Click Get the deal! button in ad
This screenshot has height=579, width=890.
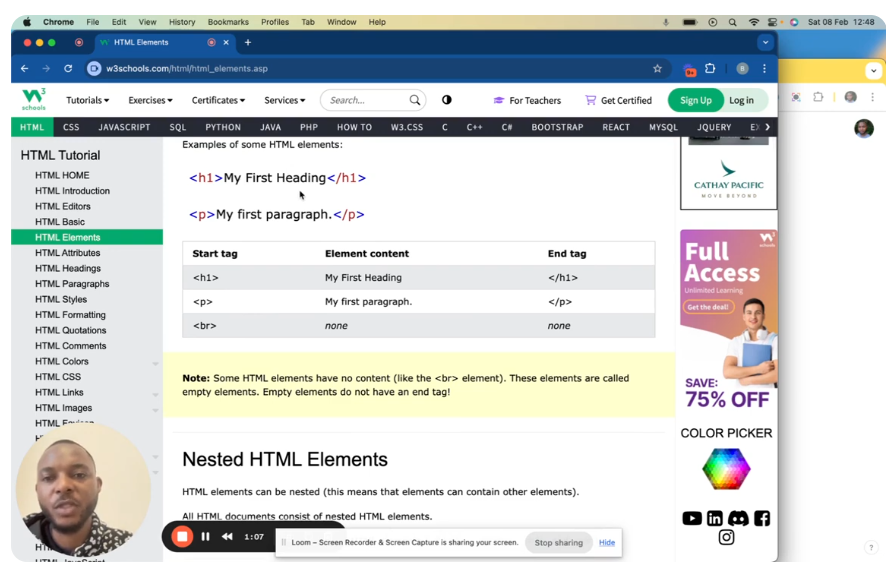click(x=708, y=307)
